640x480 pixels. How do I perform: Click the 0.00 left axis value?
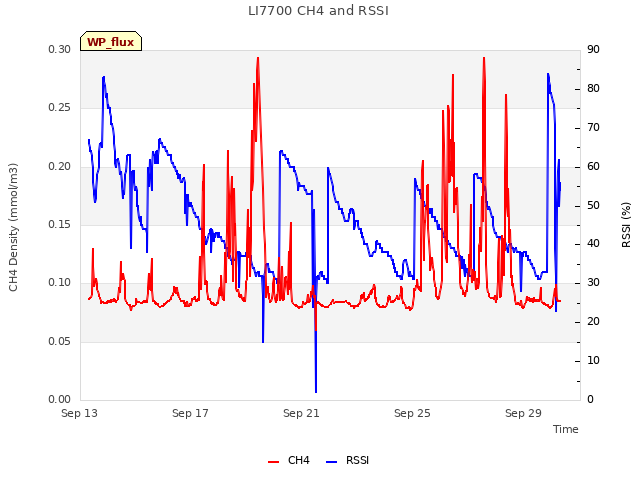click(60, 400)
